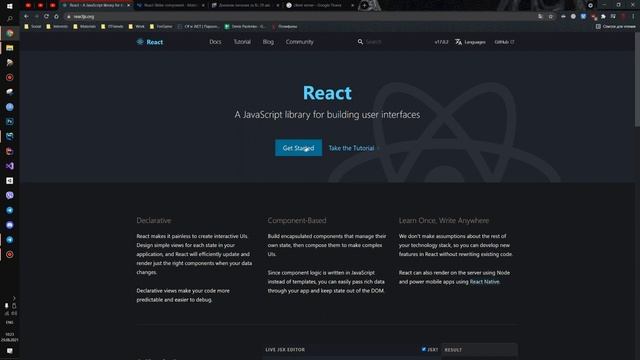Click the translate page icon in address bar

[540, 16]
